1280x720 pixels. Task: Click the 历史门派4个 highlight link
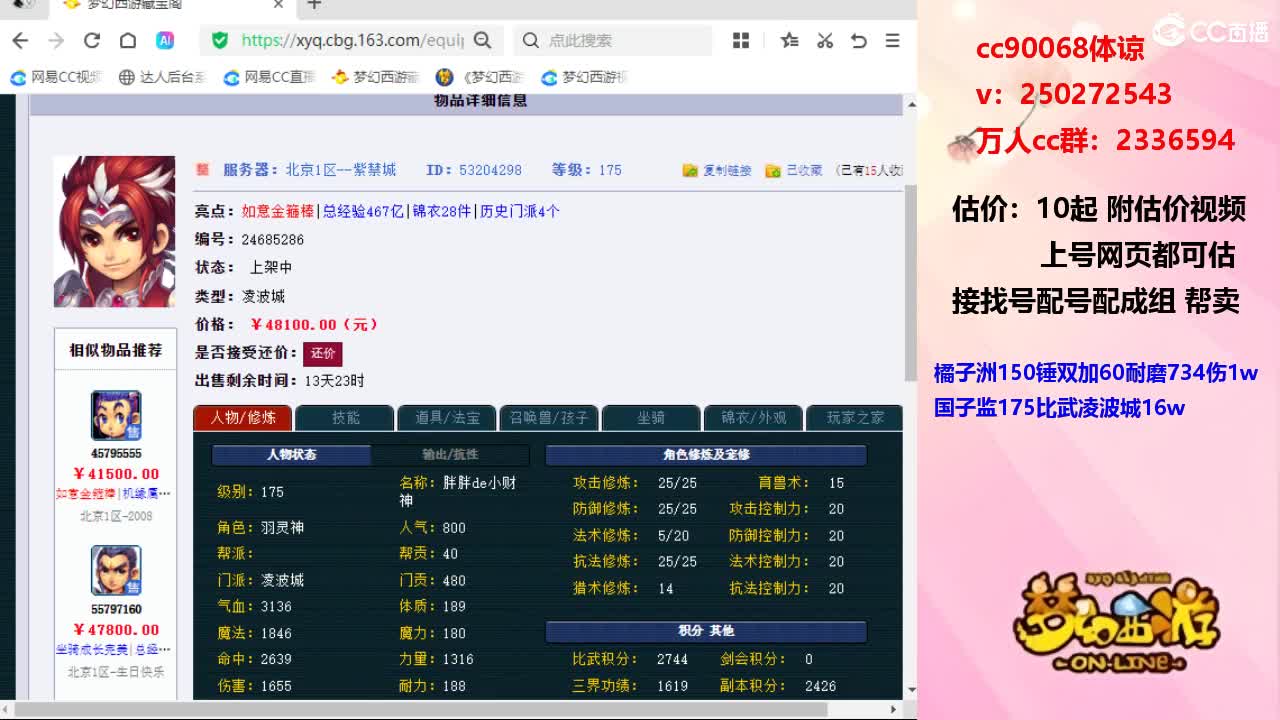click(x=519, y=212)
